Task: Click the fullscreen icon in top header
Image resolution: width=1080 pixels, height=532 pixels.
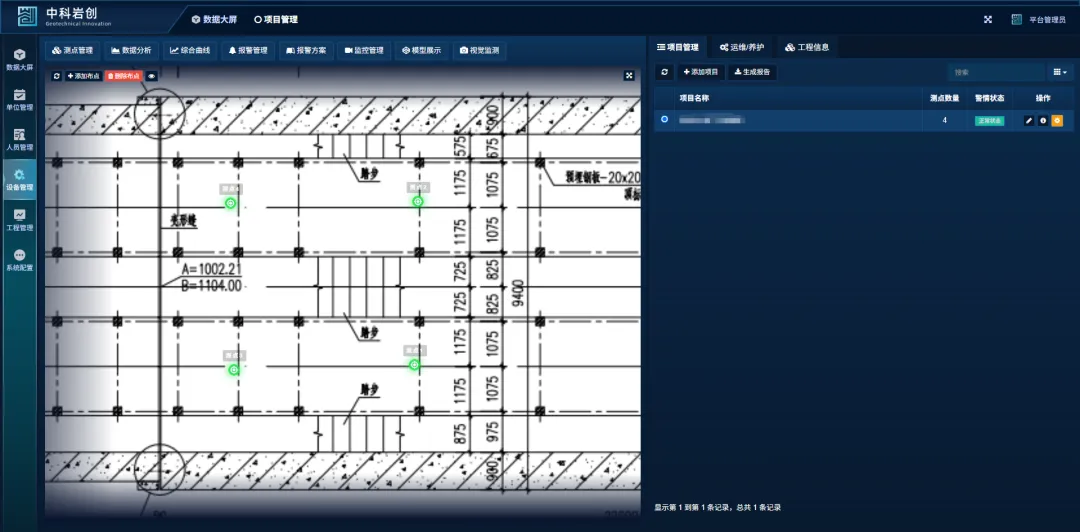Action: click(x=988, y=19)
